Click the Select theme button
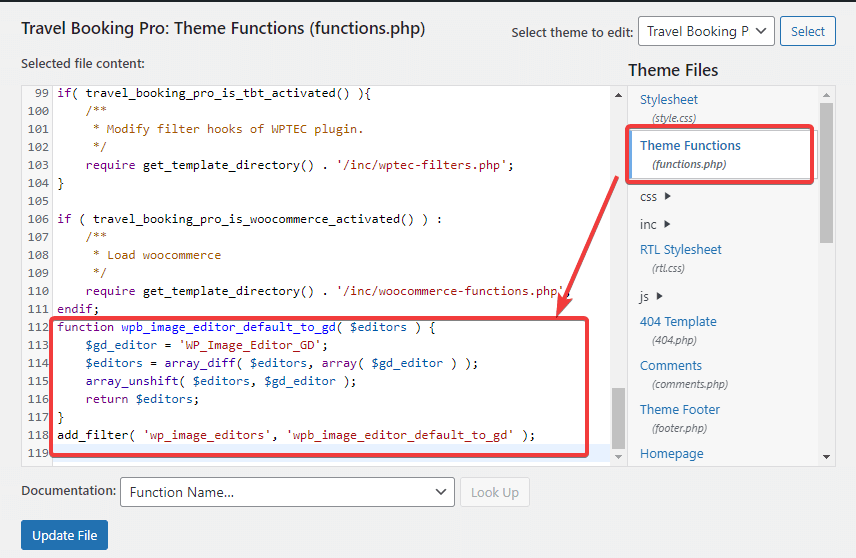The height and width of the screenshot is (558, 856). (807, 32)
